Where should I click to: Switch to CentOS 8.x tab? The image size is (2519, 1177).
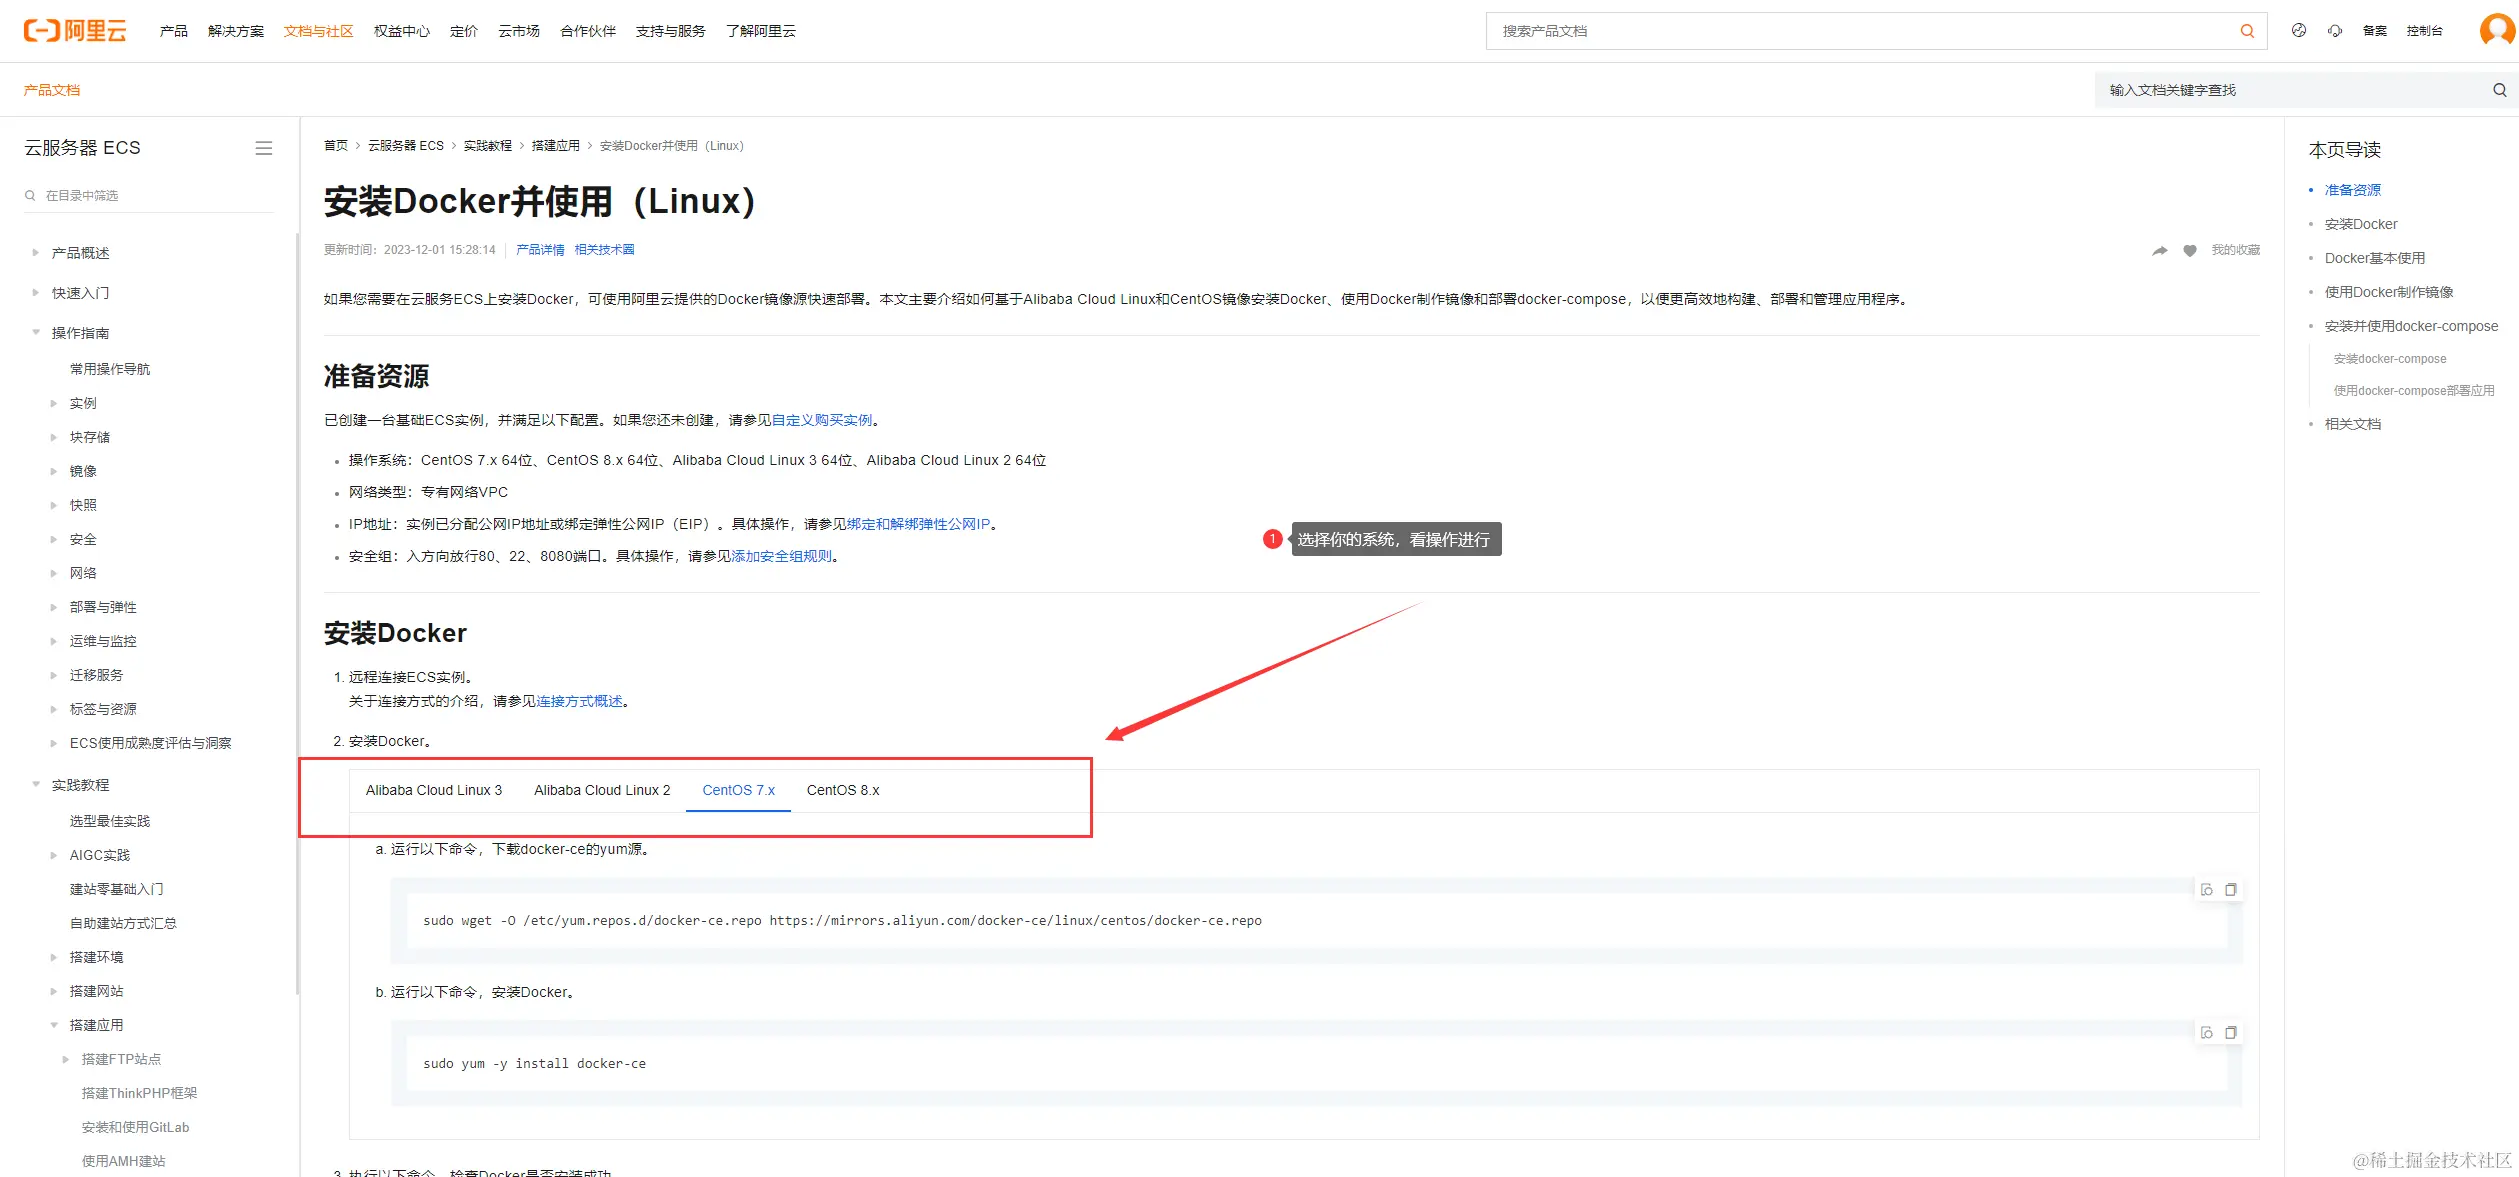click(843, 790)
